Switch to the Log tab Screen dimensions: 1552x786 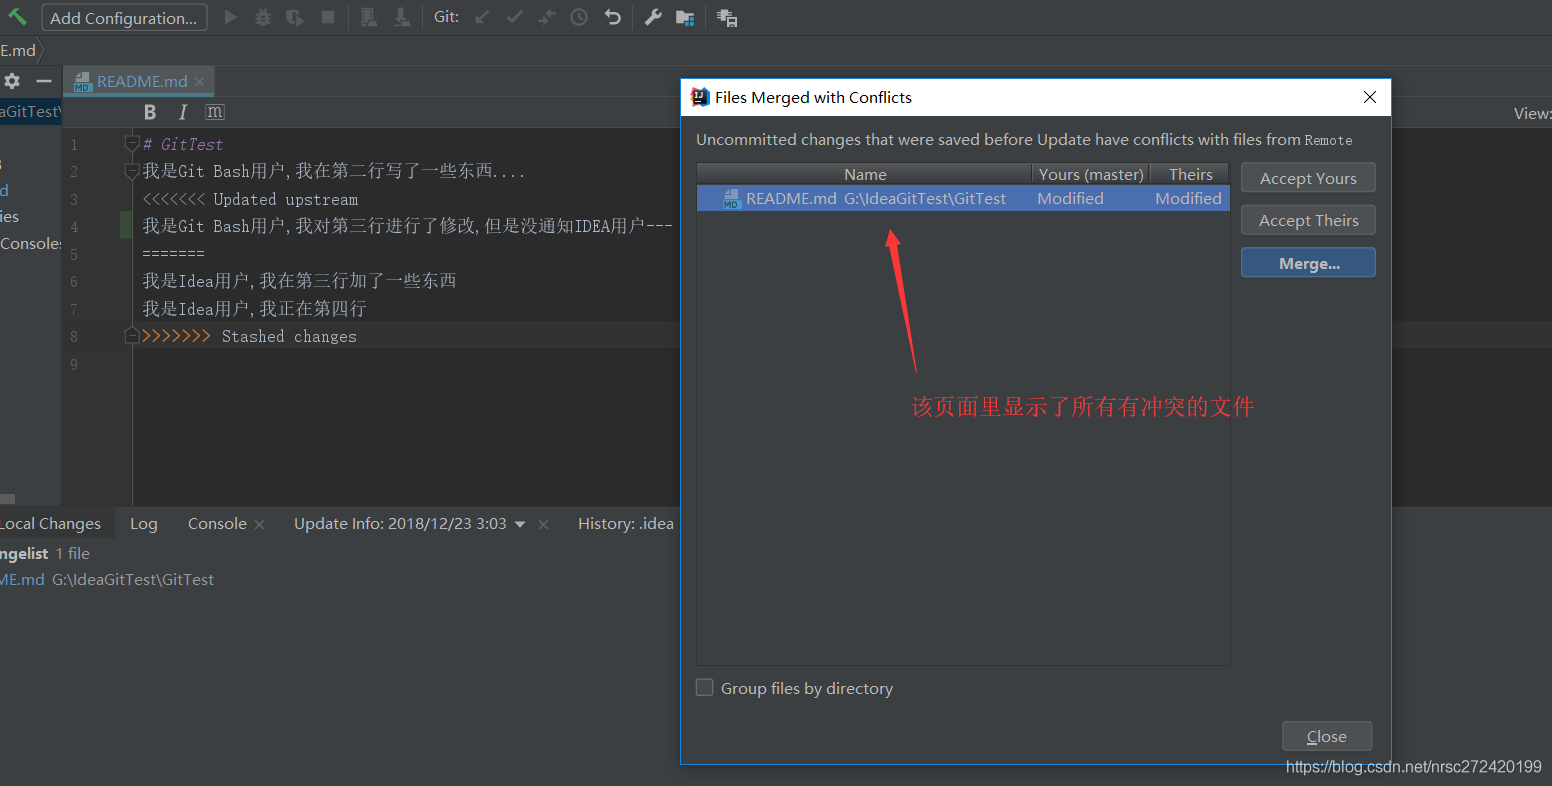143,524
